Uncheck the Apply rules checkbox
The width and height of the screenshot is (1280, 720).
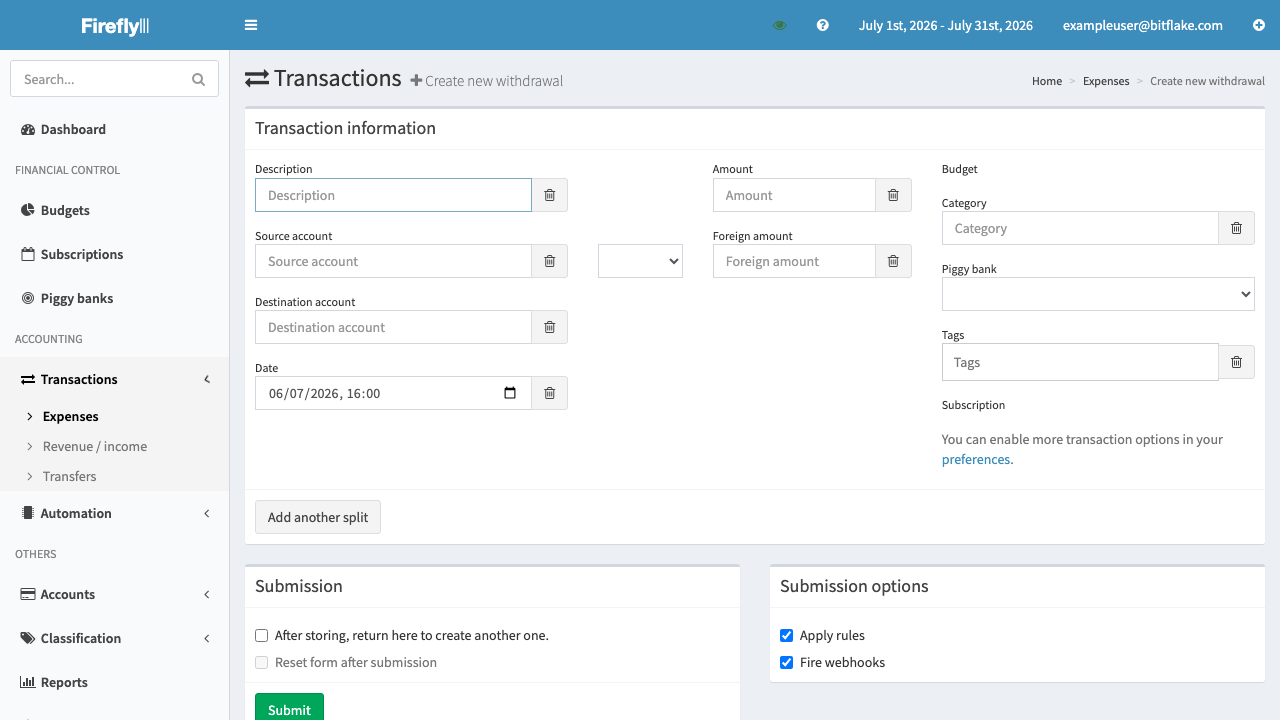tap(787, 635)
